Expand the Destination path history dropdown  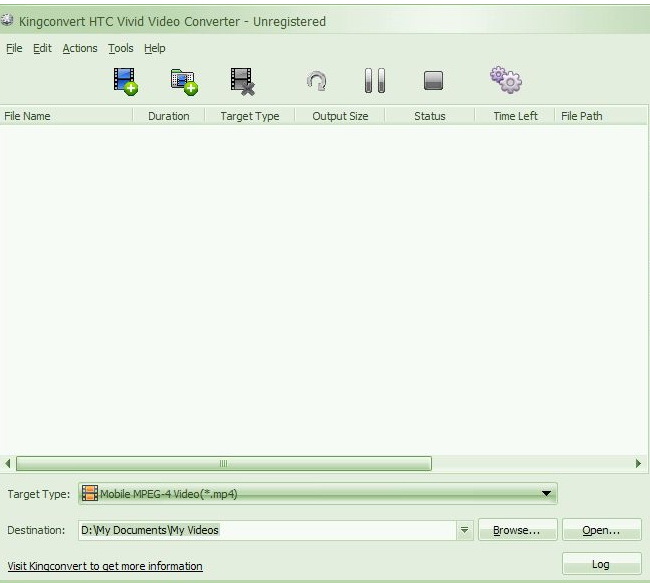coord(464,530)
